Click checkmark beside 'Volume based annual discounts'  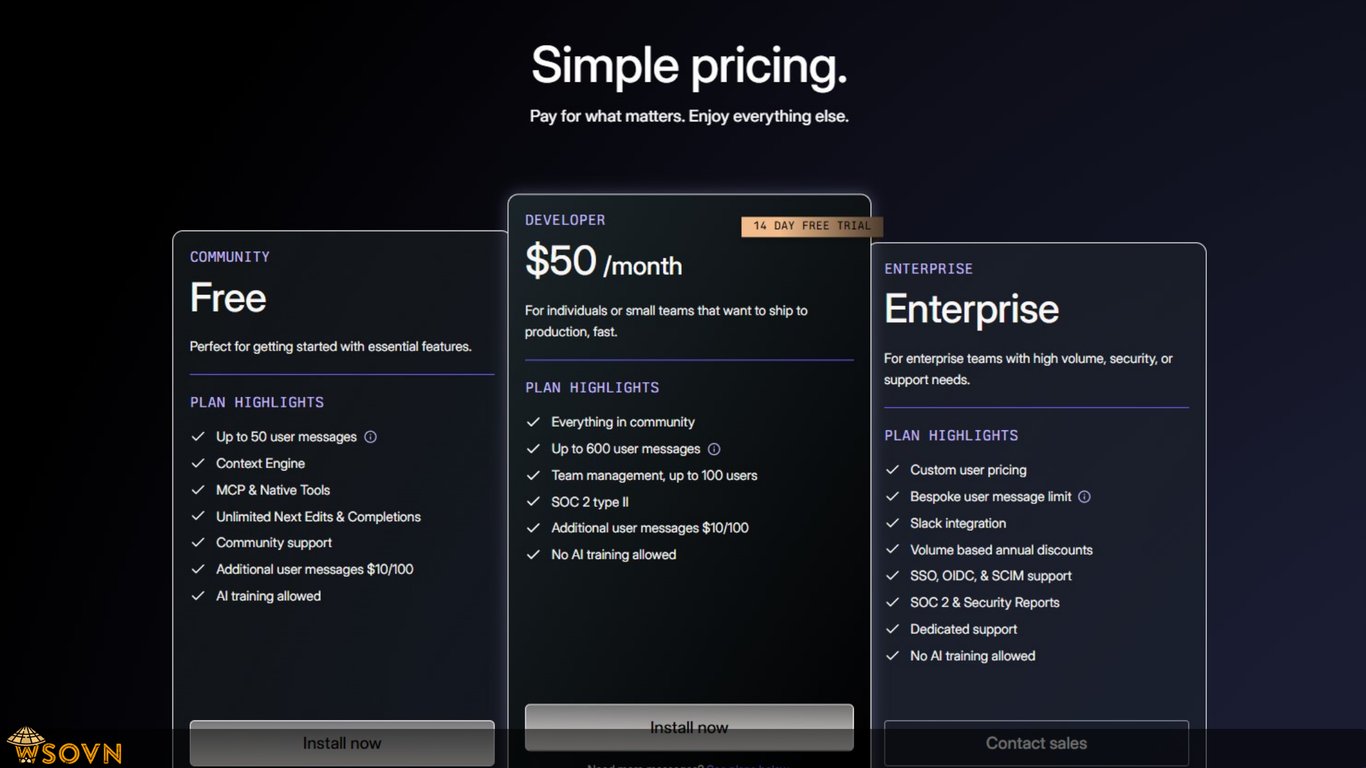click(x=892, y=550)
